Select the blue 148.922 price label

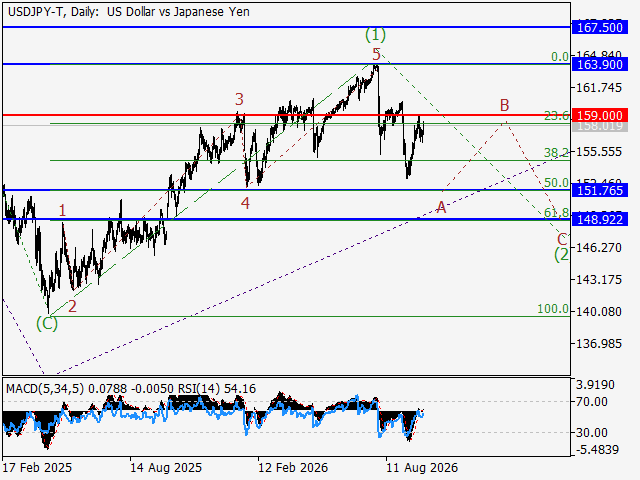click(600, 220)
